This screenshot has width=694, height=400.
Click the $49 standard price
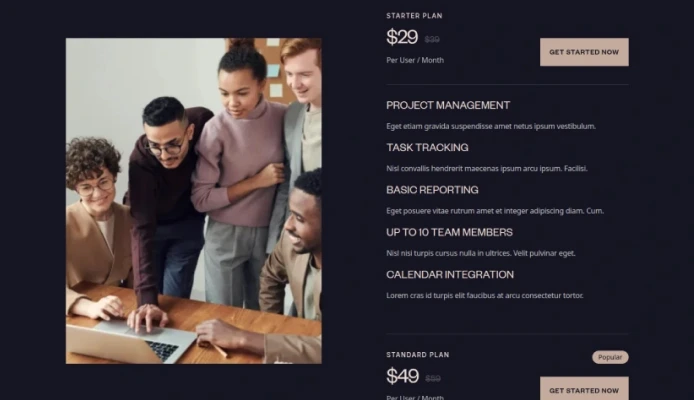pyautogui.click(x=402, y=376)
